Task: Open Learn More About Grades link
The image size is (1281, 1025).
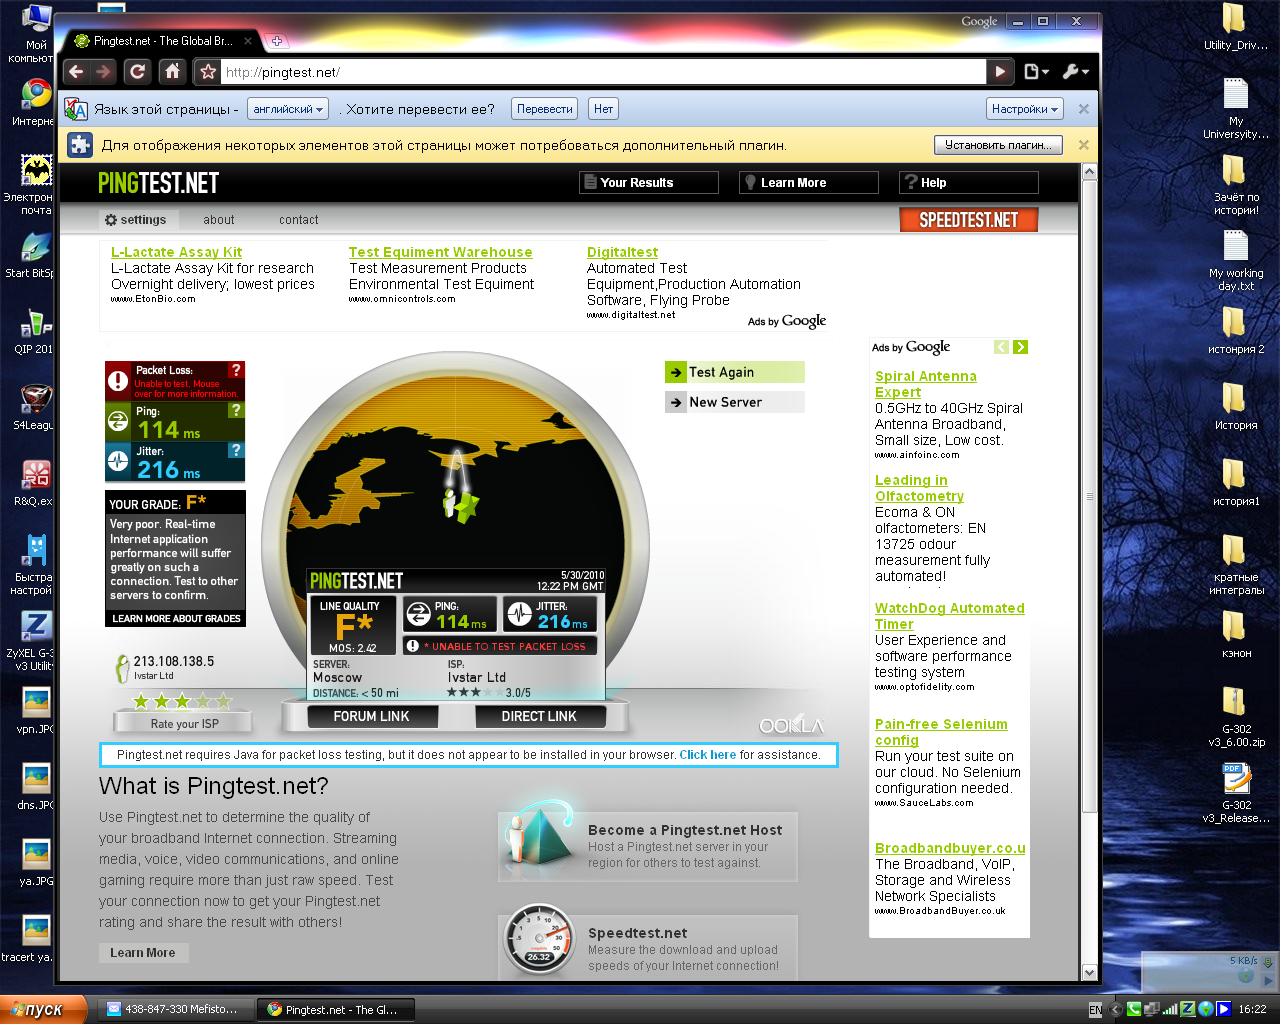Action: pos(176,618)
